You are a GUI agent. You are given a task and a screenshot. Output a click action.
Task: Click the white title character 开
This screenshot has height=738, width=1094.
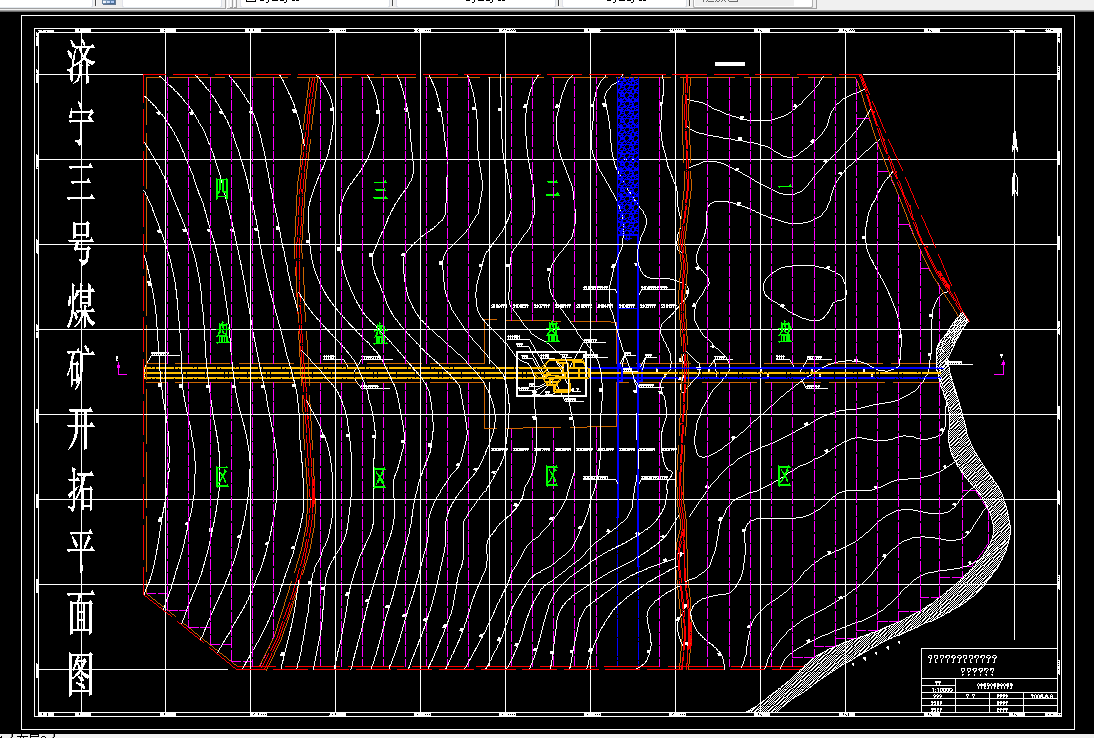click(81, 427)
